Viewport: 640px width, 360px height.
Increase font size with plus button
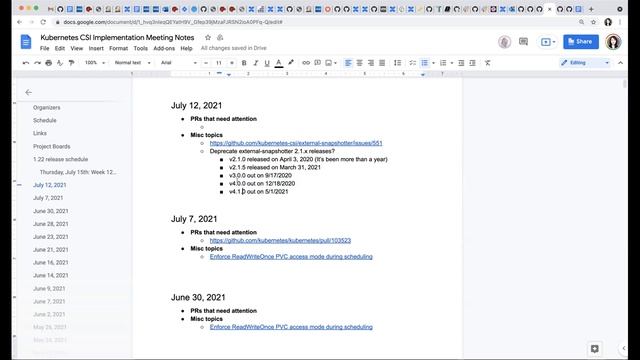tap(232, 63)
